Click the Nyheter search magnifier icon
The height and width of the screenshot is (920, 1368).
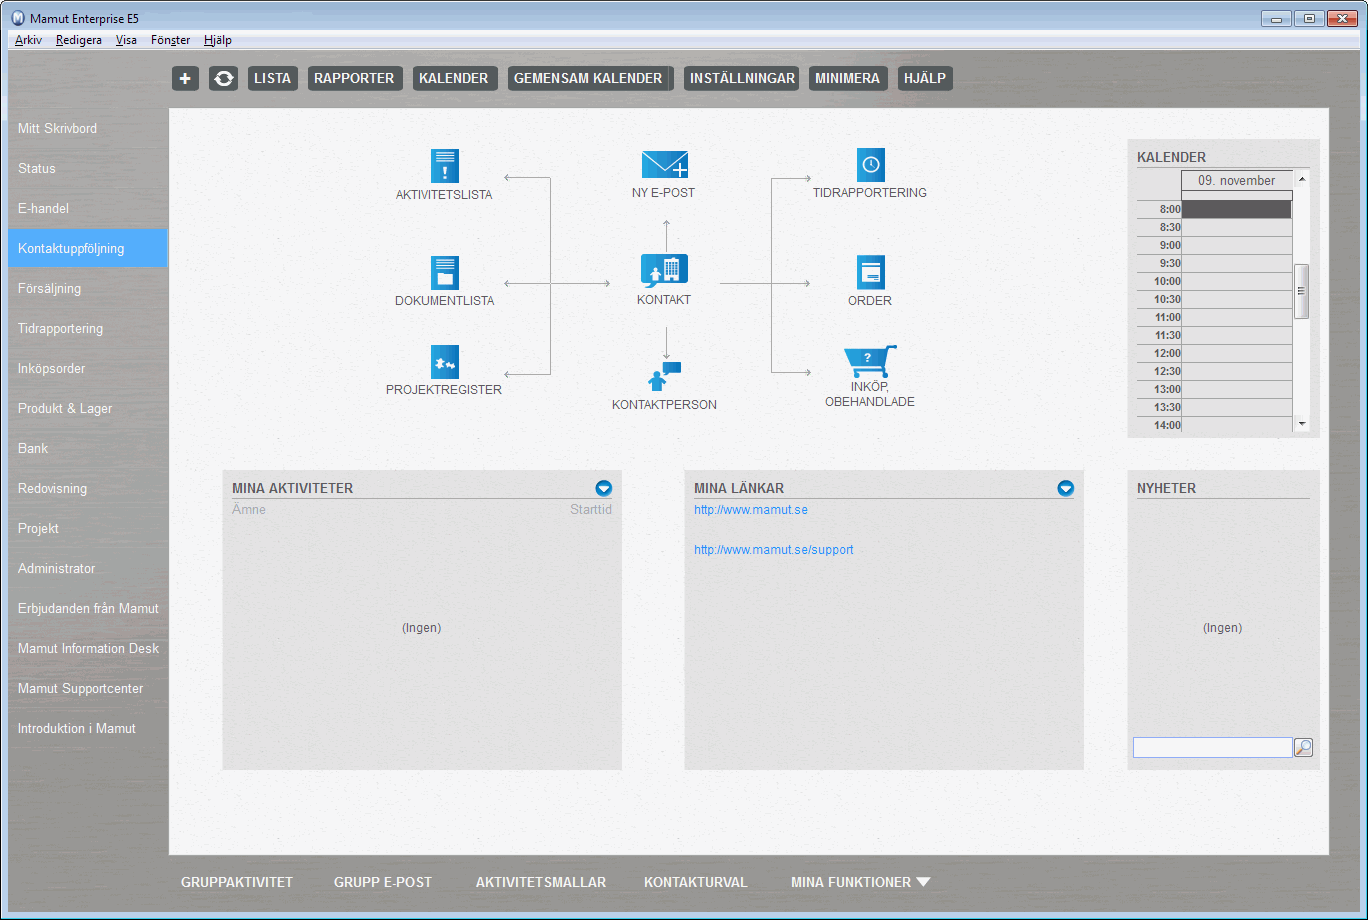pyautogui.click(x=1303, y=747)
